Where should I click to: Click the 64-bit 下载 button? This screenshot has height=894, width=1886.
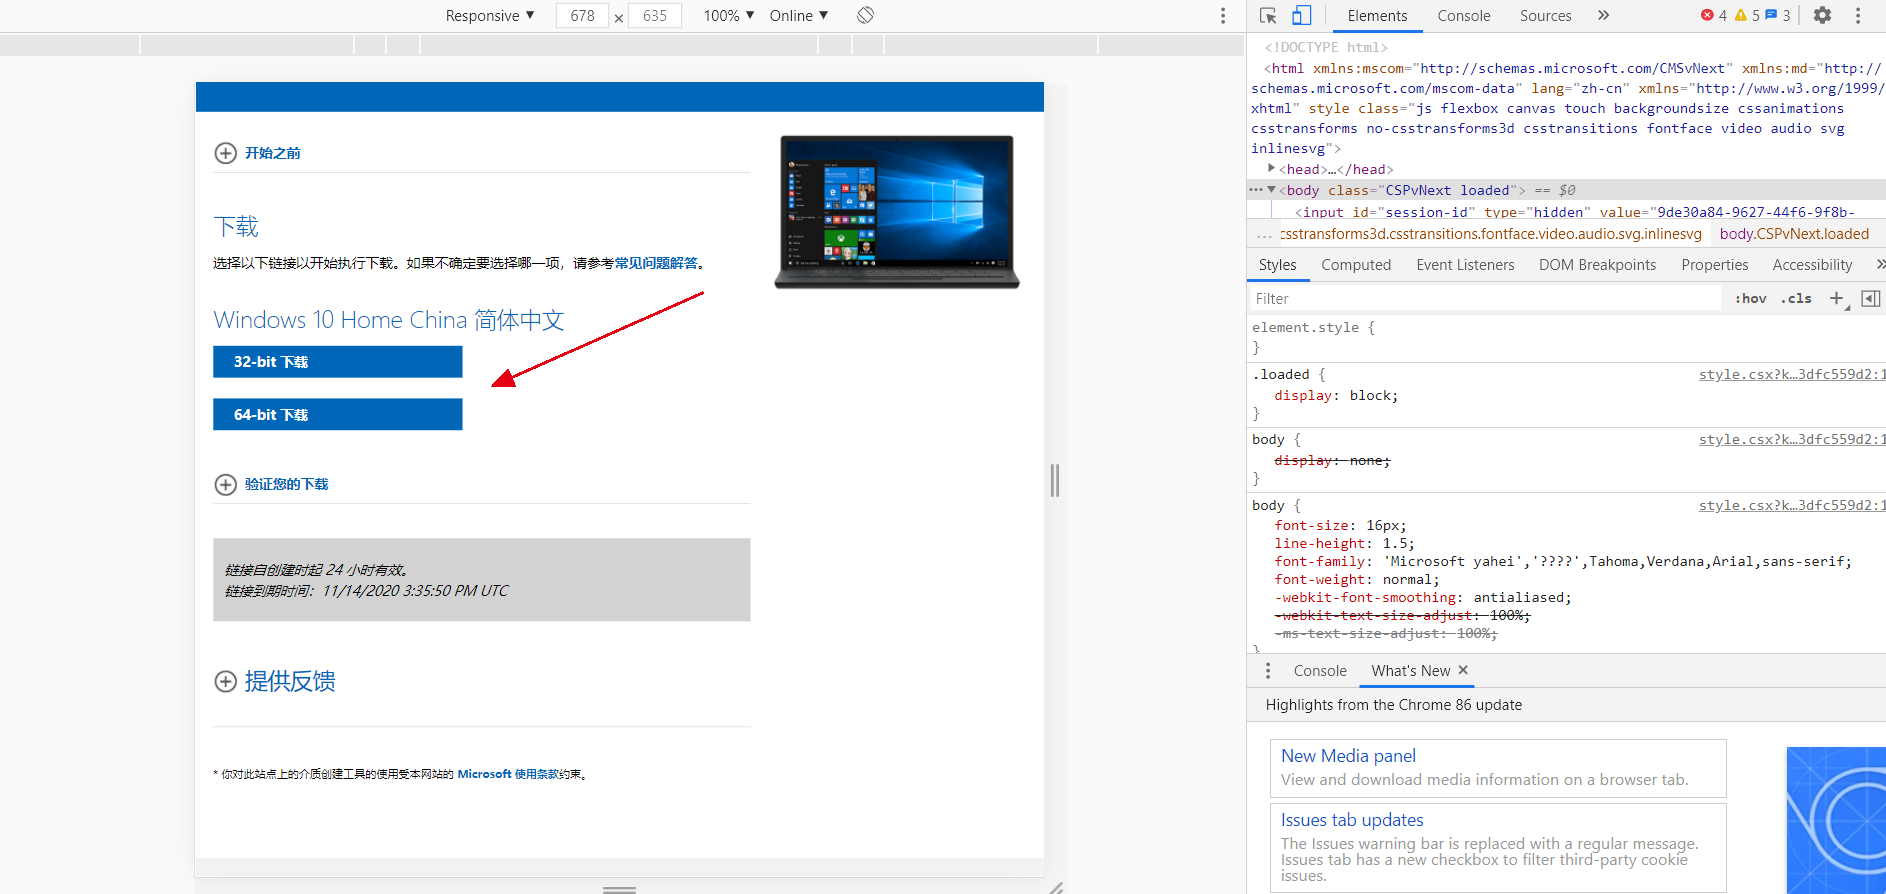coord(338,414)
